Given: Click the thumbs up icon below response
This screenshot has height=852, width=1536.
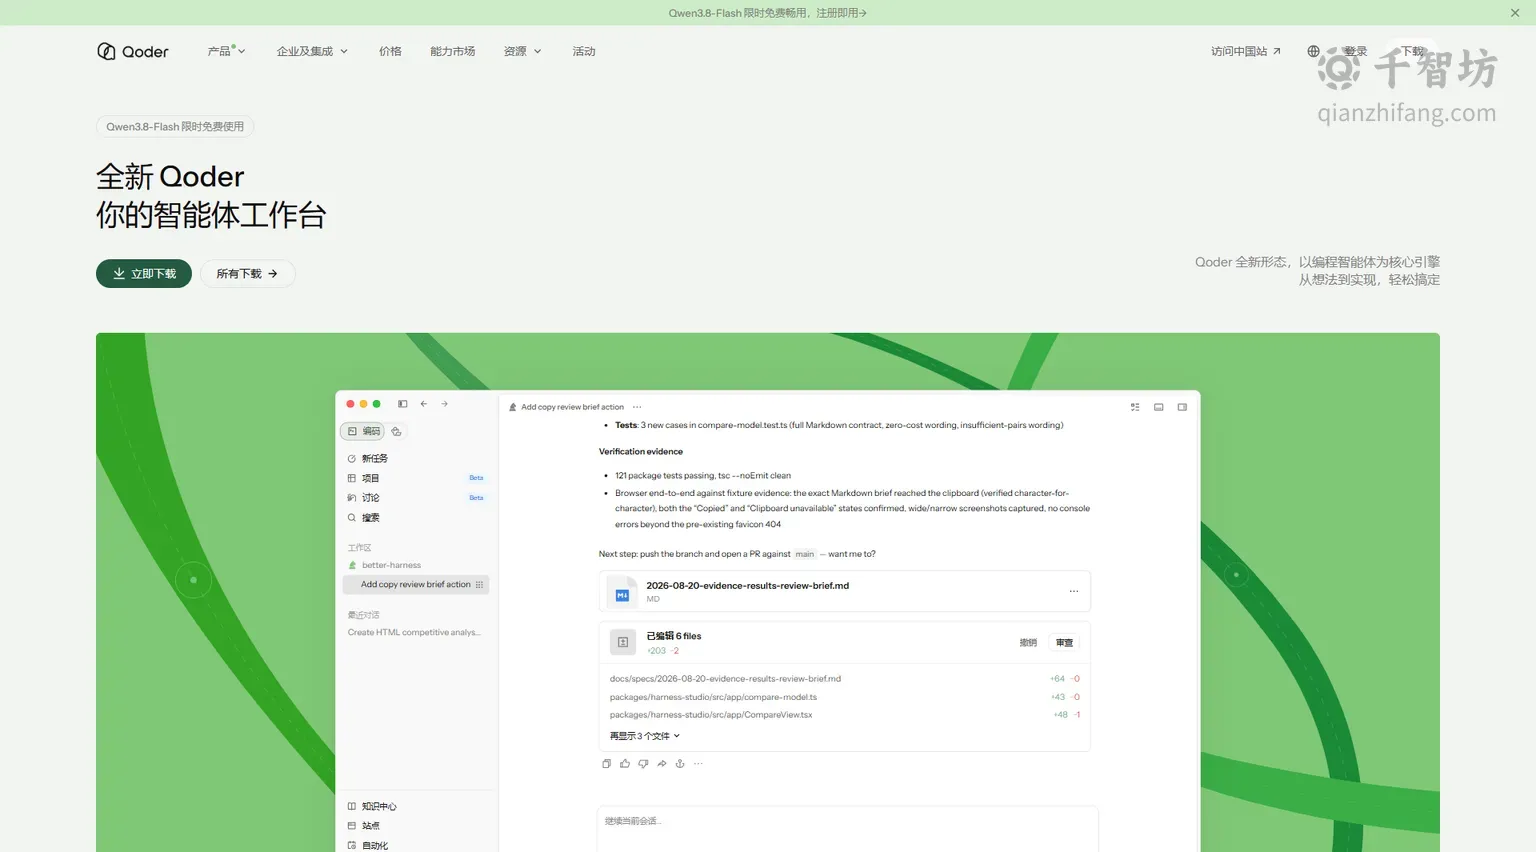Looking at the screenshot, I should [x=625, y=764].
